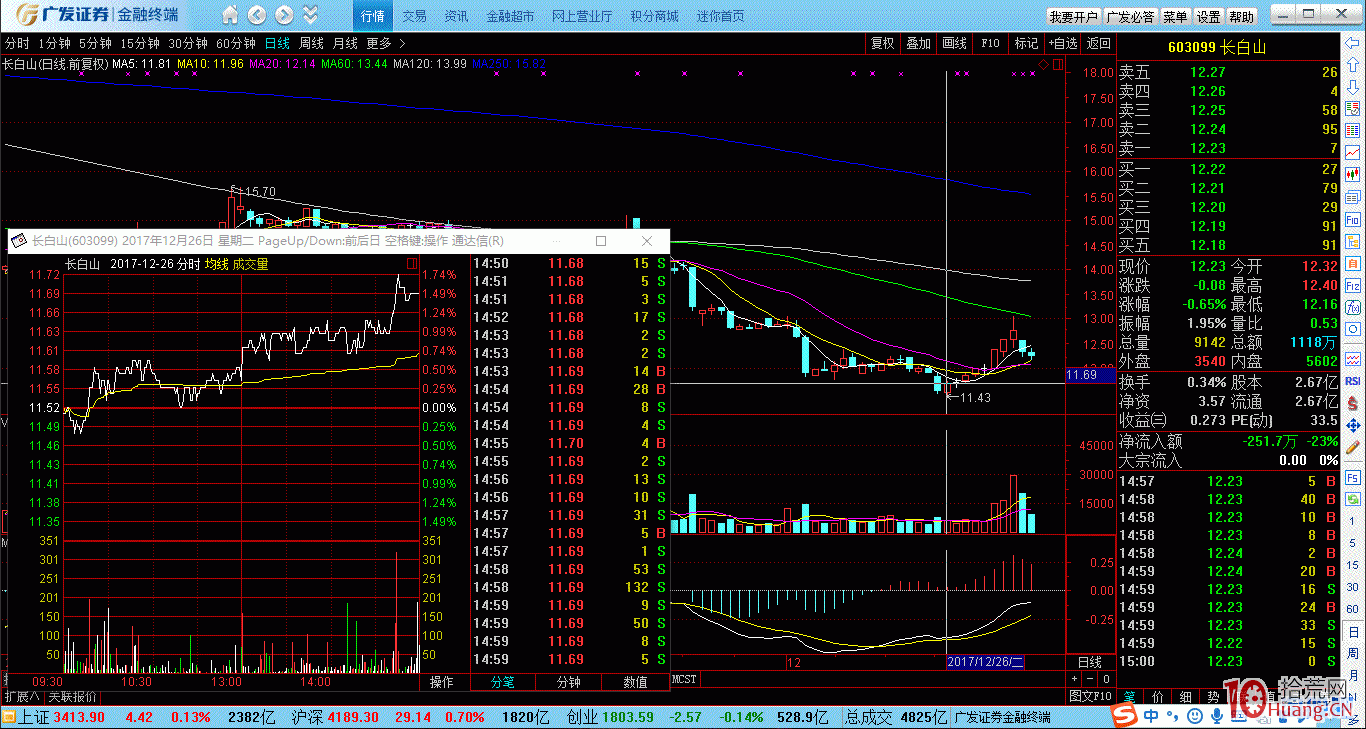
Task: Click the blue four-way move icon
Action: (1354, 425)
